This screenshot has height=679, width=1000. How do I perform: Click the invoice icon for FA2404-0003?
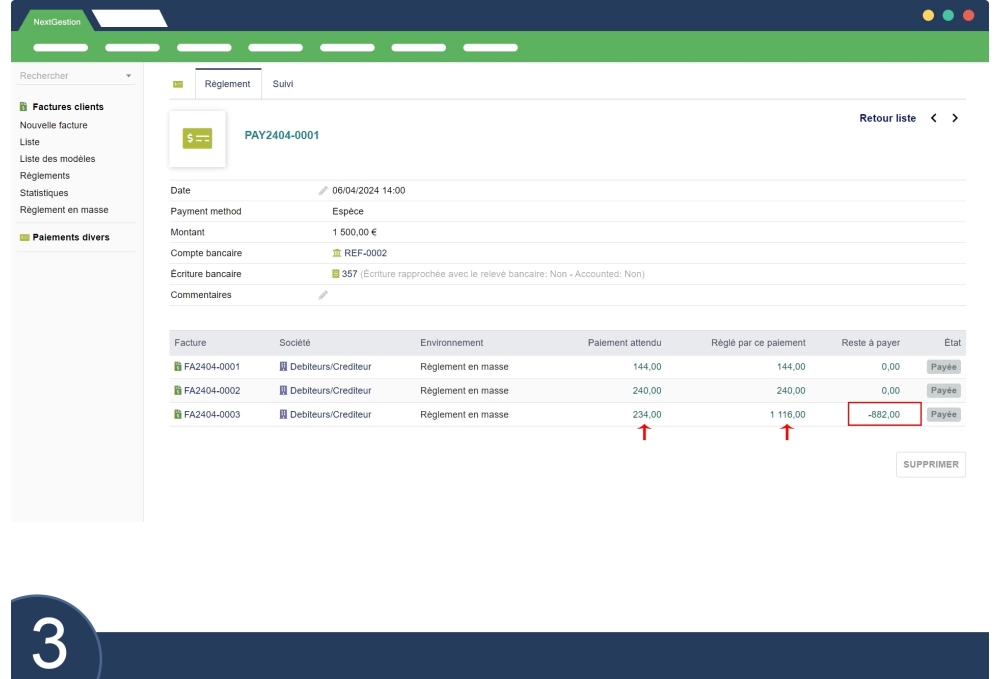coord(179,414)
